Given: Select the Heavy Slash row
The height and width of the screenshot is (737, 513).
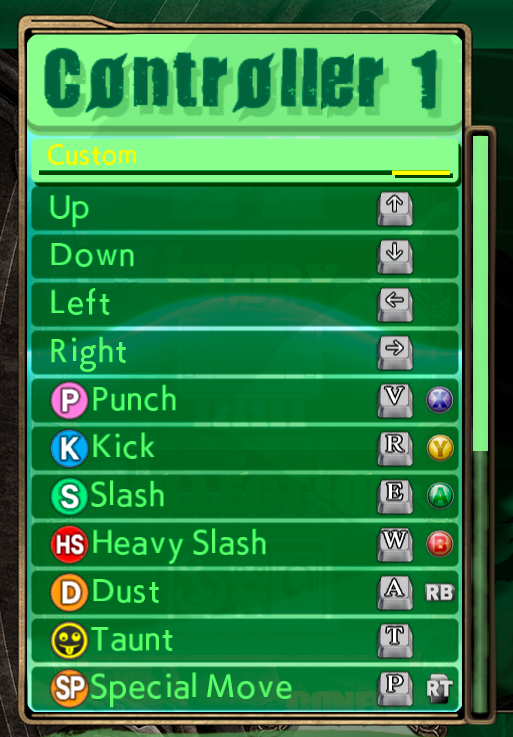Looking at the screenshot, I should (x=245, y=544).
